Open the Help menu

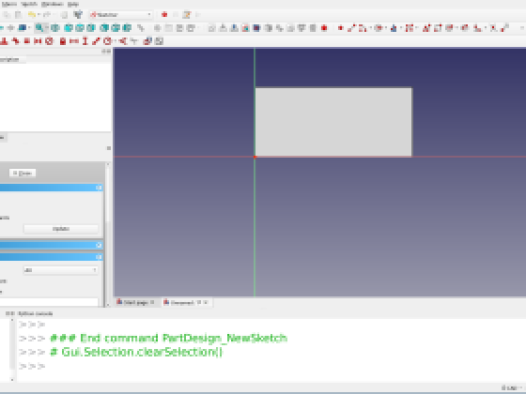coord(73,4)
